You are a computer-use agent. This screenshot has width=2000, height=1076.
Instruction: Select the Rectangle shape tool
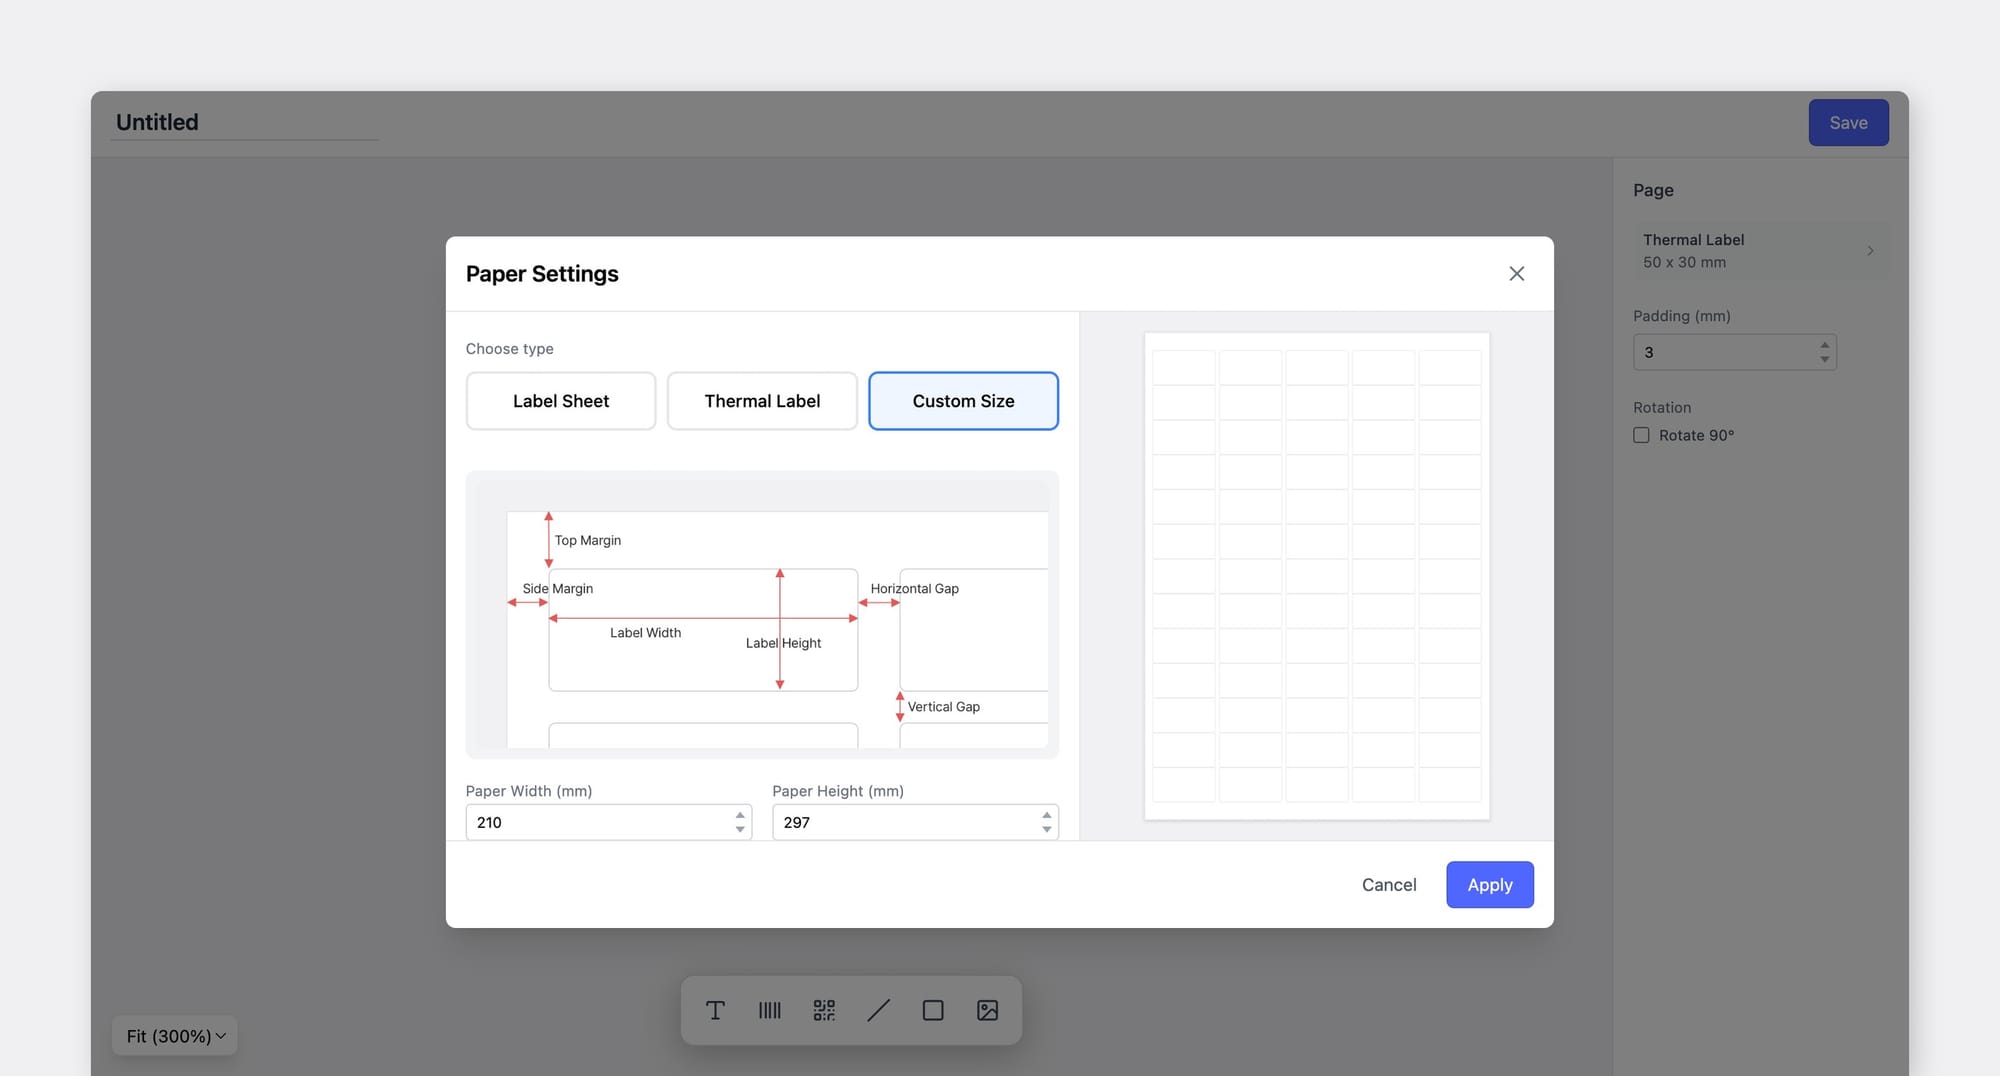pos(933,1010)
